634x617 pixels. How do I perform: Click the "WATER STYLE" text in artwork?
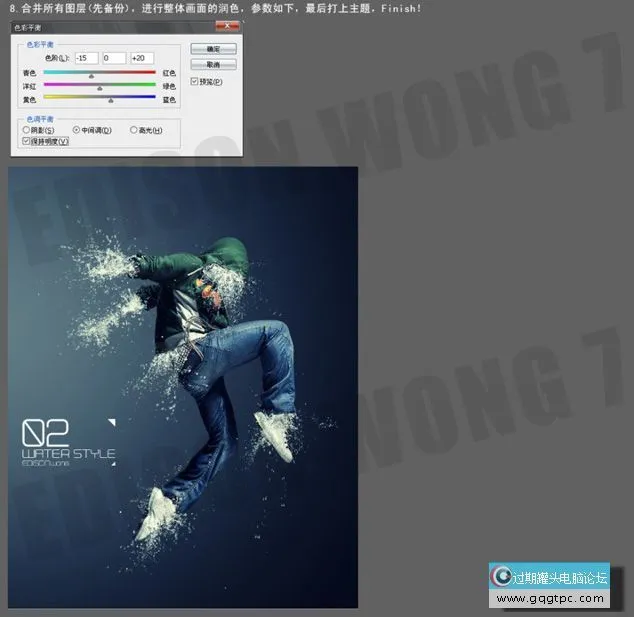(68, 453)
